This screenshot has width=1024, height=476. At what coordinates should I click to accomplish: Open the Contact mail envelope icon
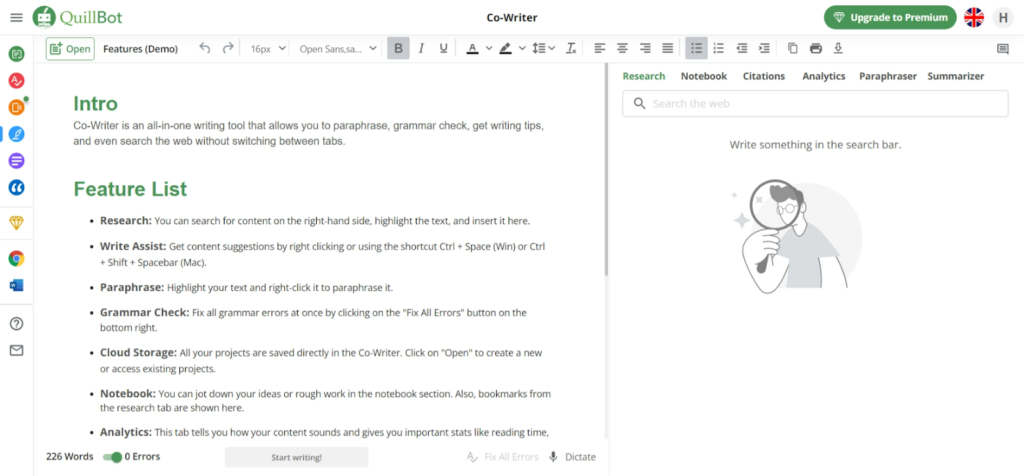coord(16,351)
